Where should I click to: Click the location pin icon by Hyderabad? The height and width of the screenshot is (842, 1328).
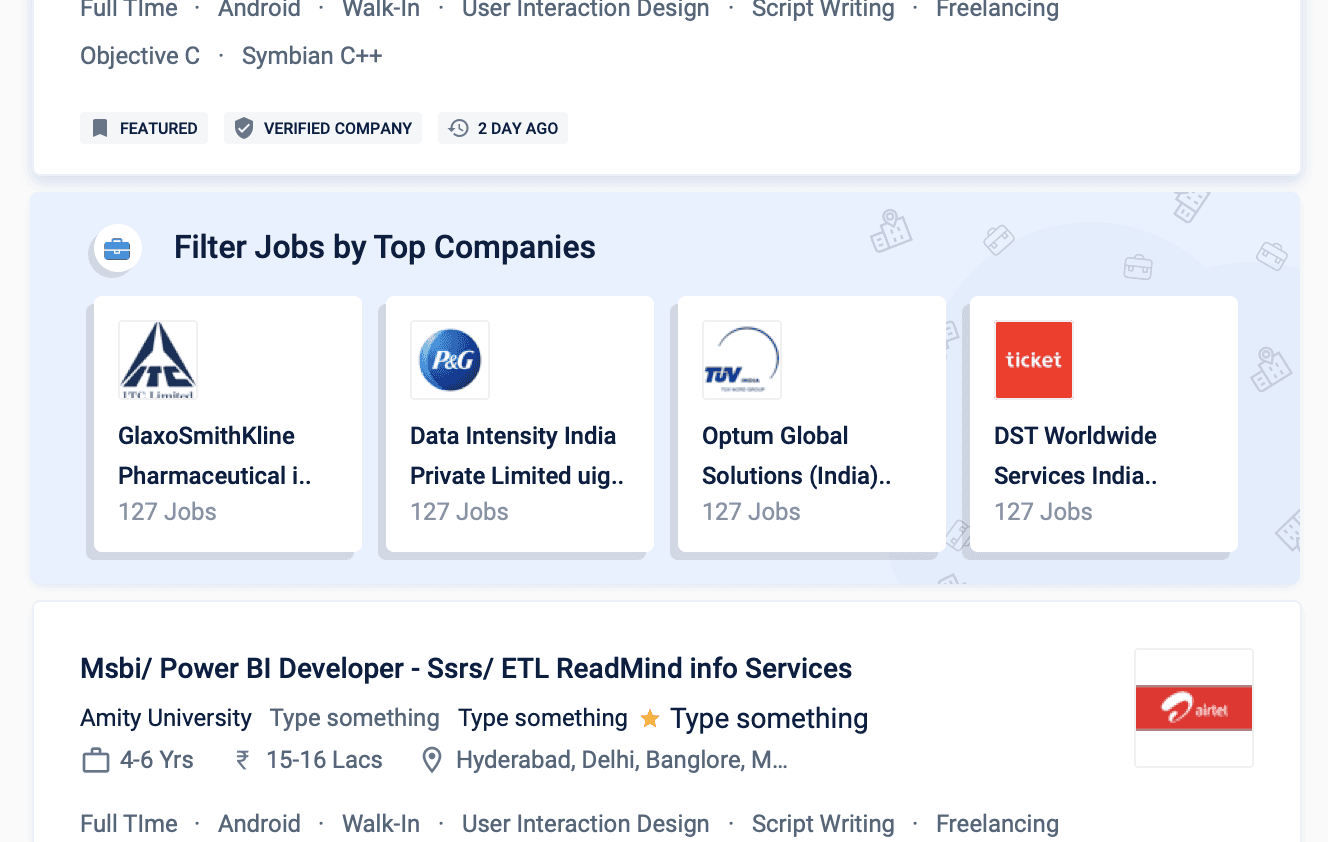[x=432, y=761]
